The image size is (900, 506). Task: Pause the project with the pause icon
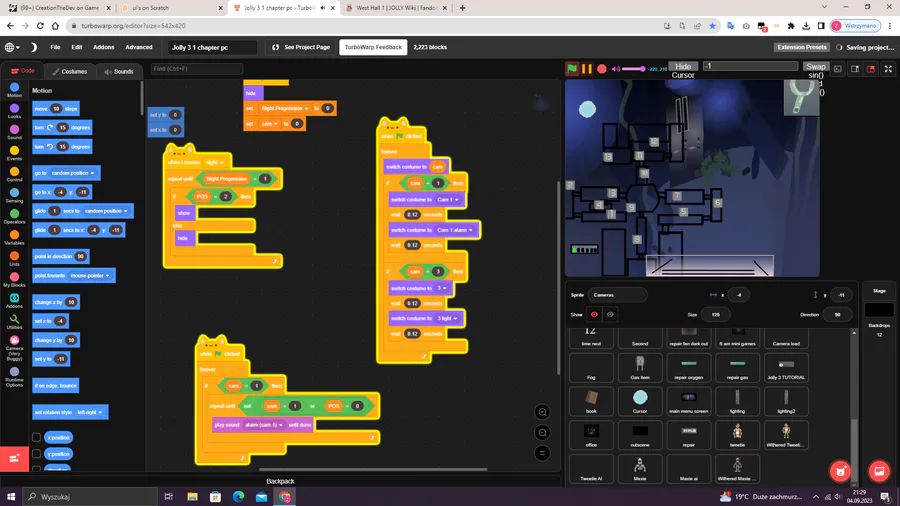pyautogui.click(x=587, y=69)
